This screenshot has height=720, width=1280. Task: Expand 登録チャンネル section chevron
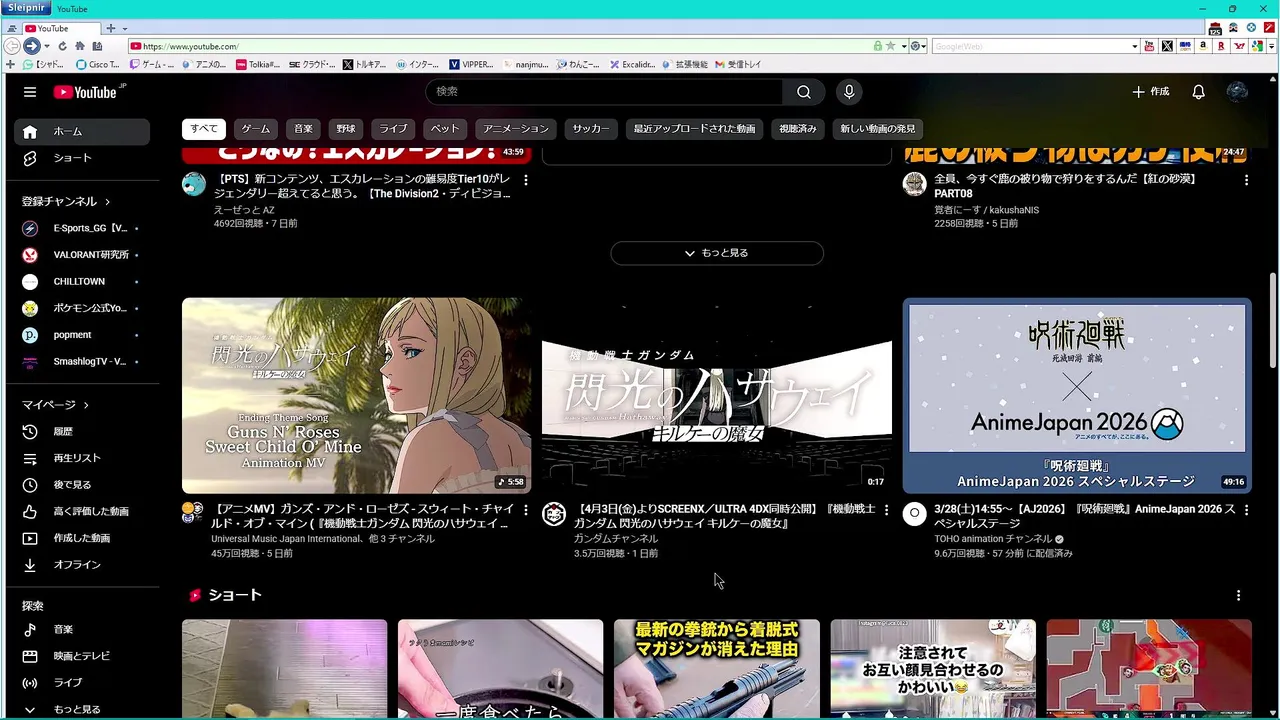107,202
